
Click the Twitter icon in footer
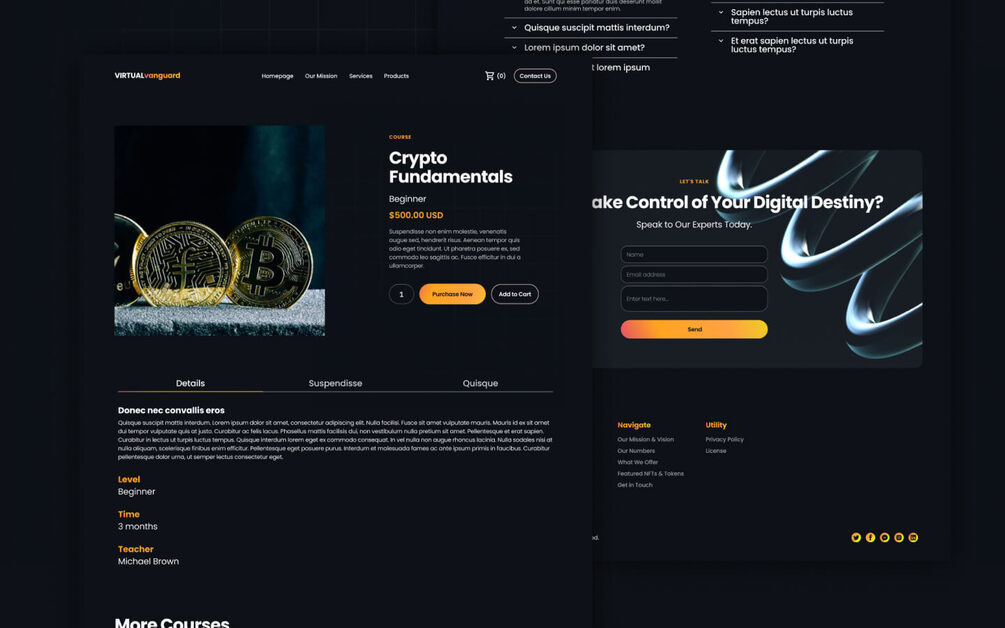[856, 538]
